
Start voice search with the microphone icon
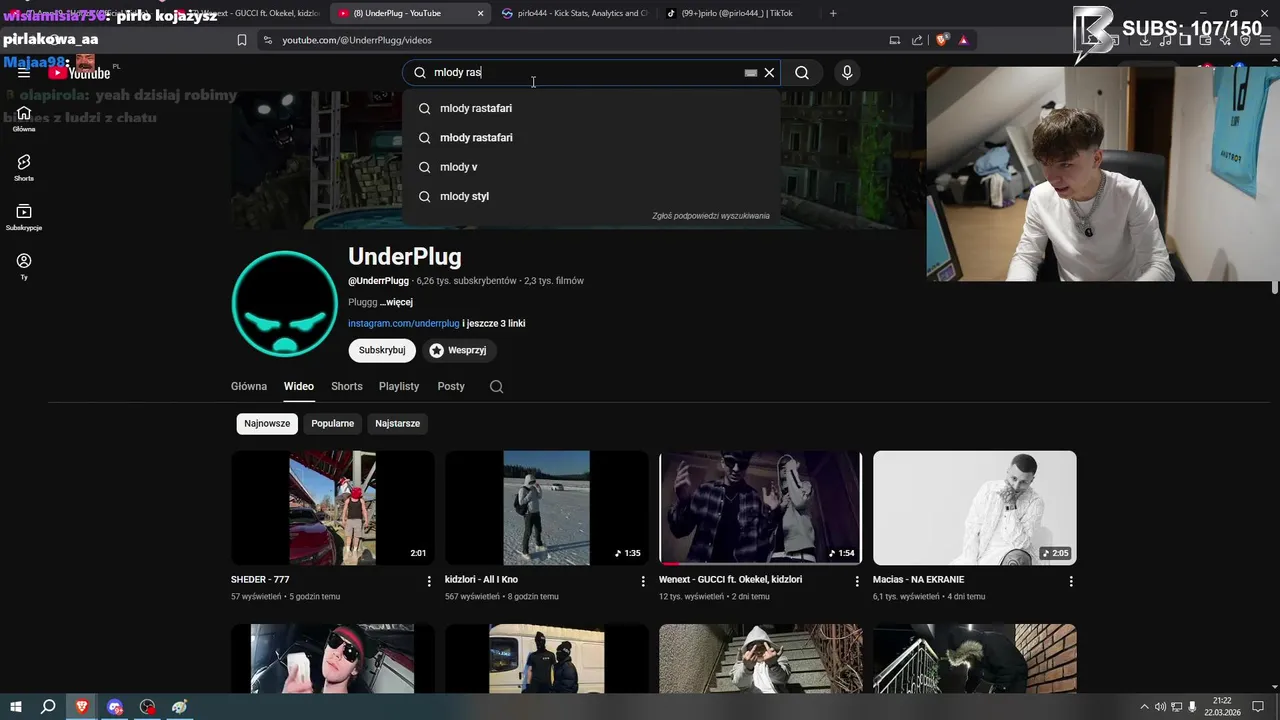[847, 72]
